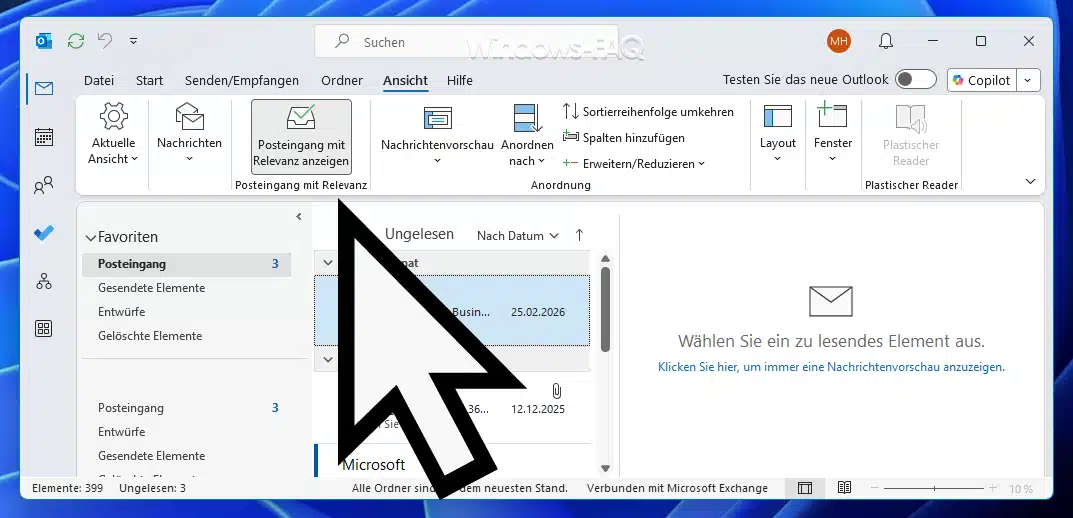
Task: Select normal view button in status bar
Action: 804,488
